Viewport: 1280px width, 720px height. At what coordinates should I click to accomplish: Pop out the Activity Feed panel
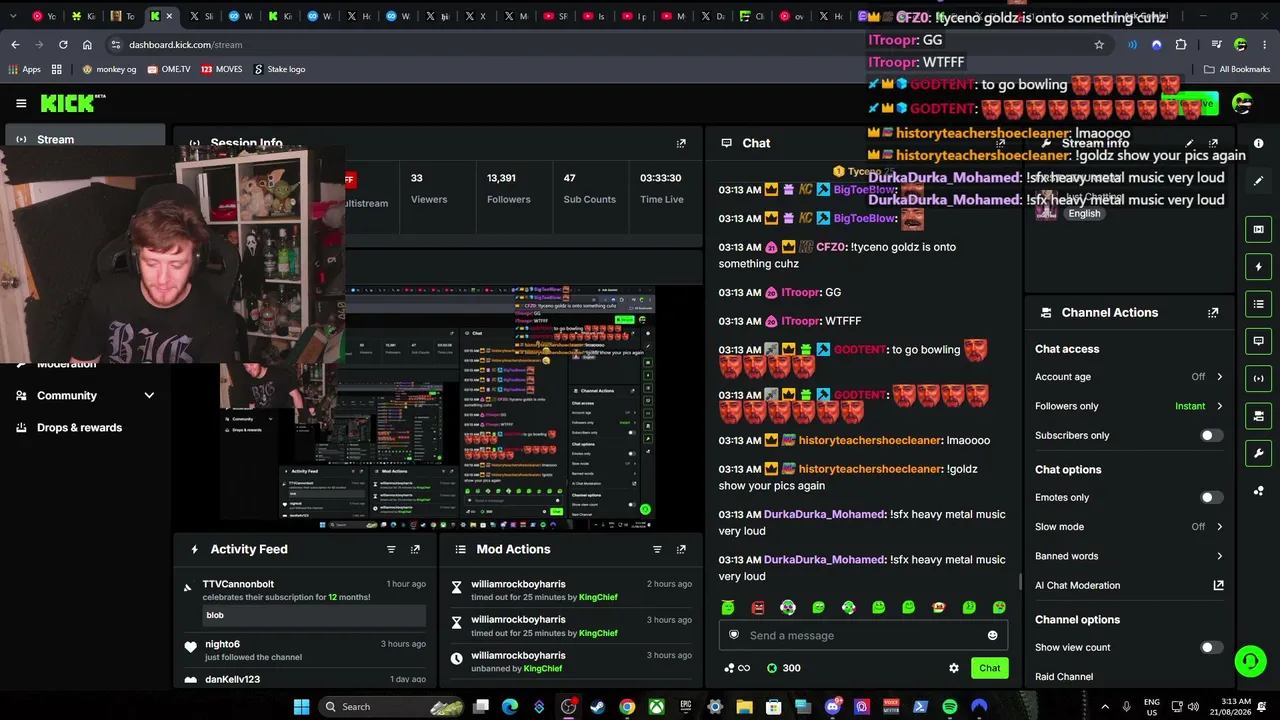coord(415,549)
